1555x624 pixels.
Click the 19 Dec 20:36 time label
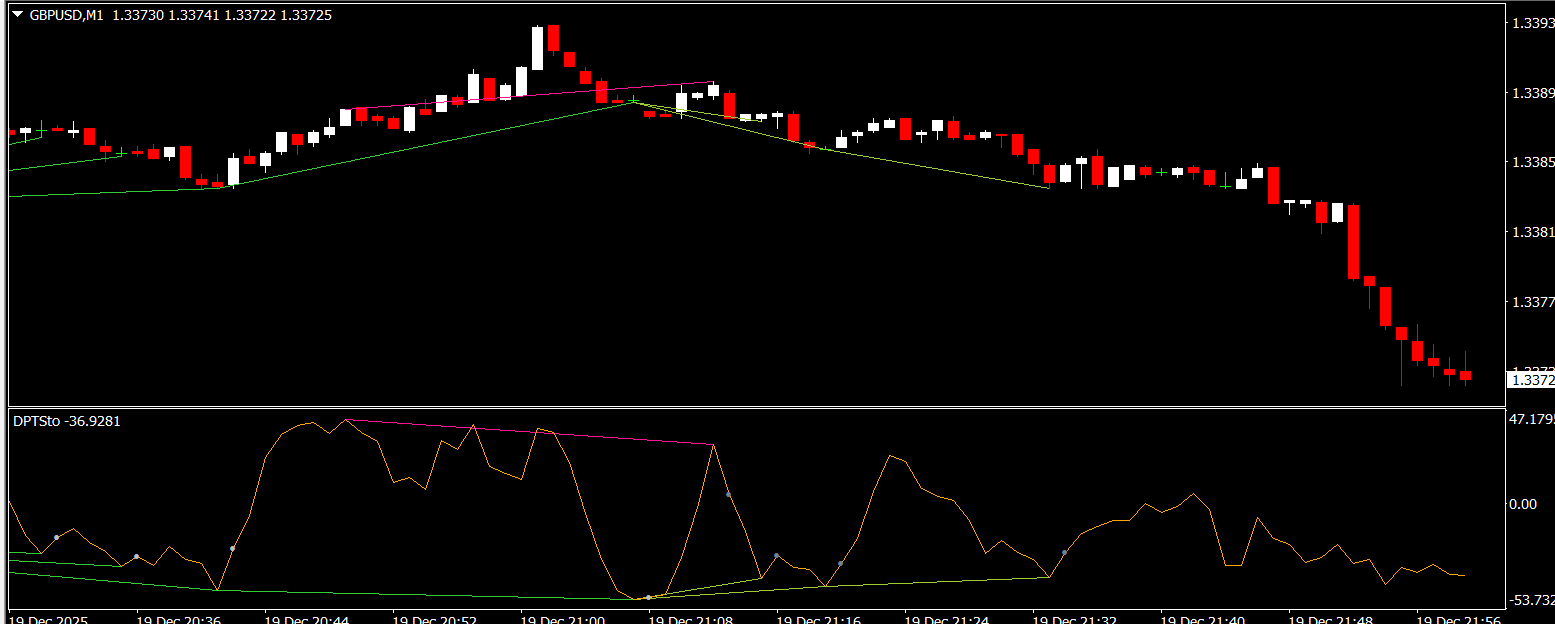click(177, 620)
